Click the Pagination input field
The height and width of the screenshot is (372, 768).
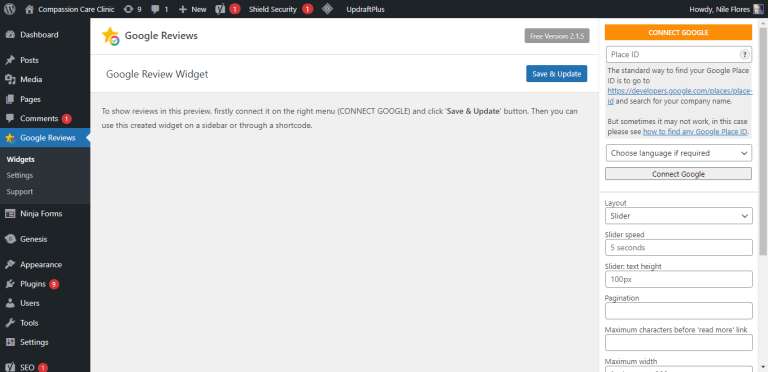coord(678,311)
